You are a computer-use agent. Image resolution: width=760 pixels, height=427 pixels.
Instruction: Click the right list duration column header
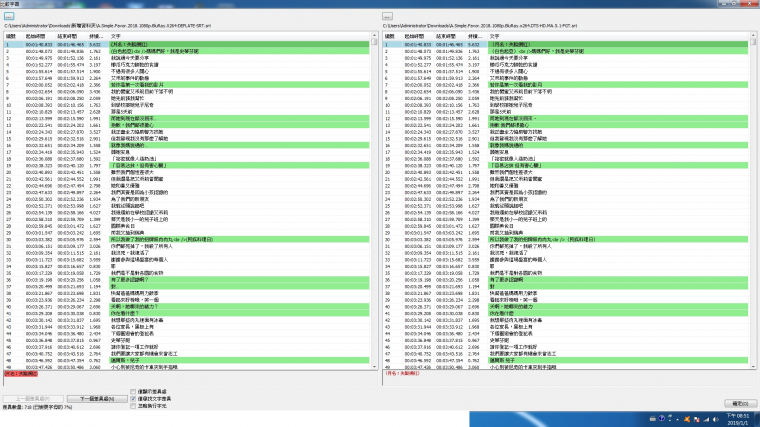coord(477,36)
